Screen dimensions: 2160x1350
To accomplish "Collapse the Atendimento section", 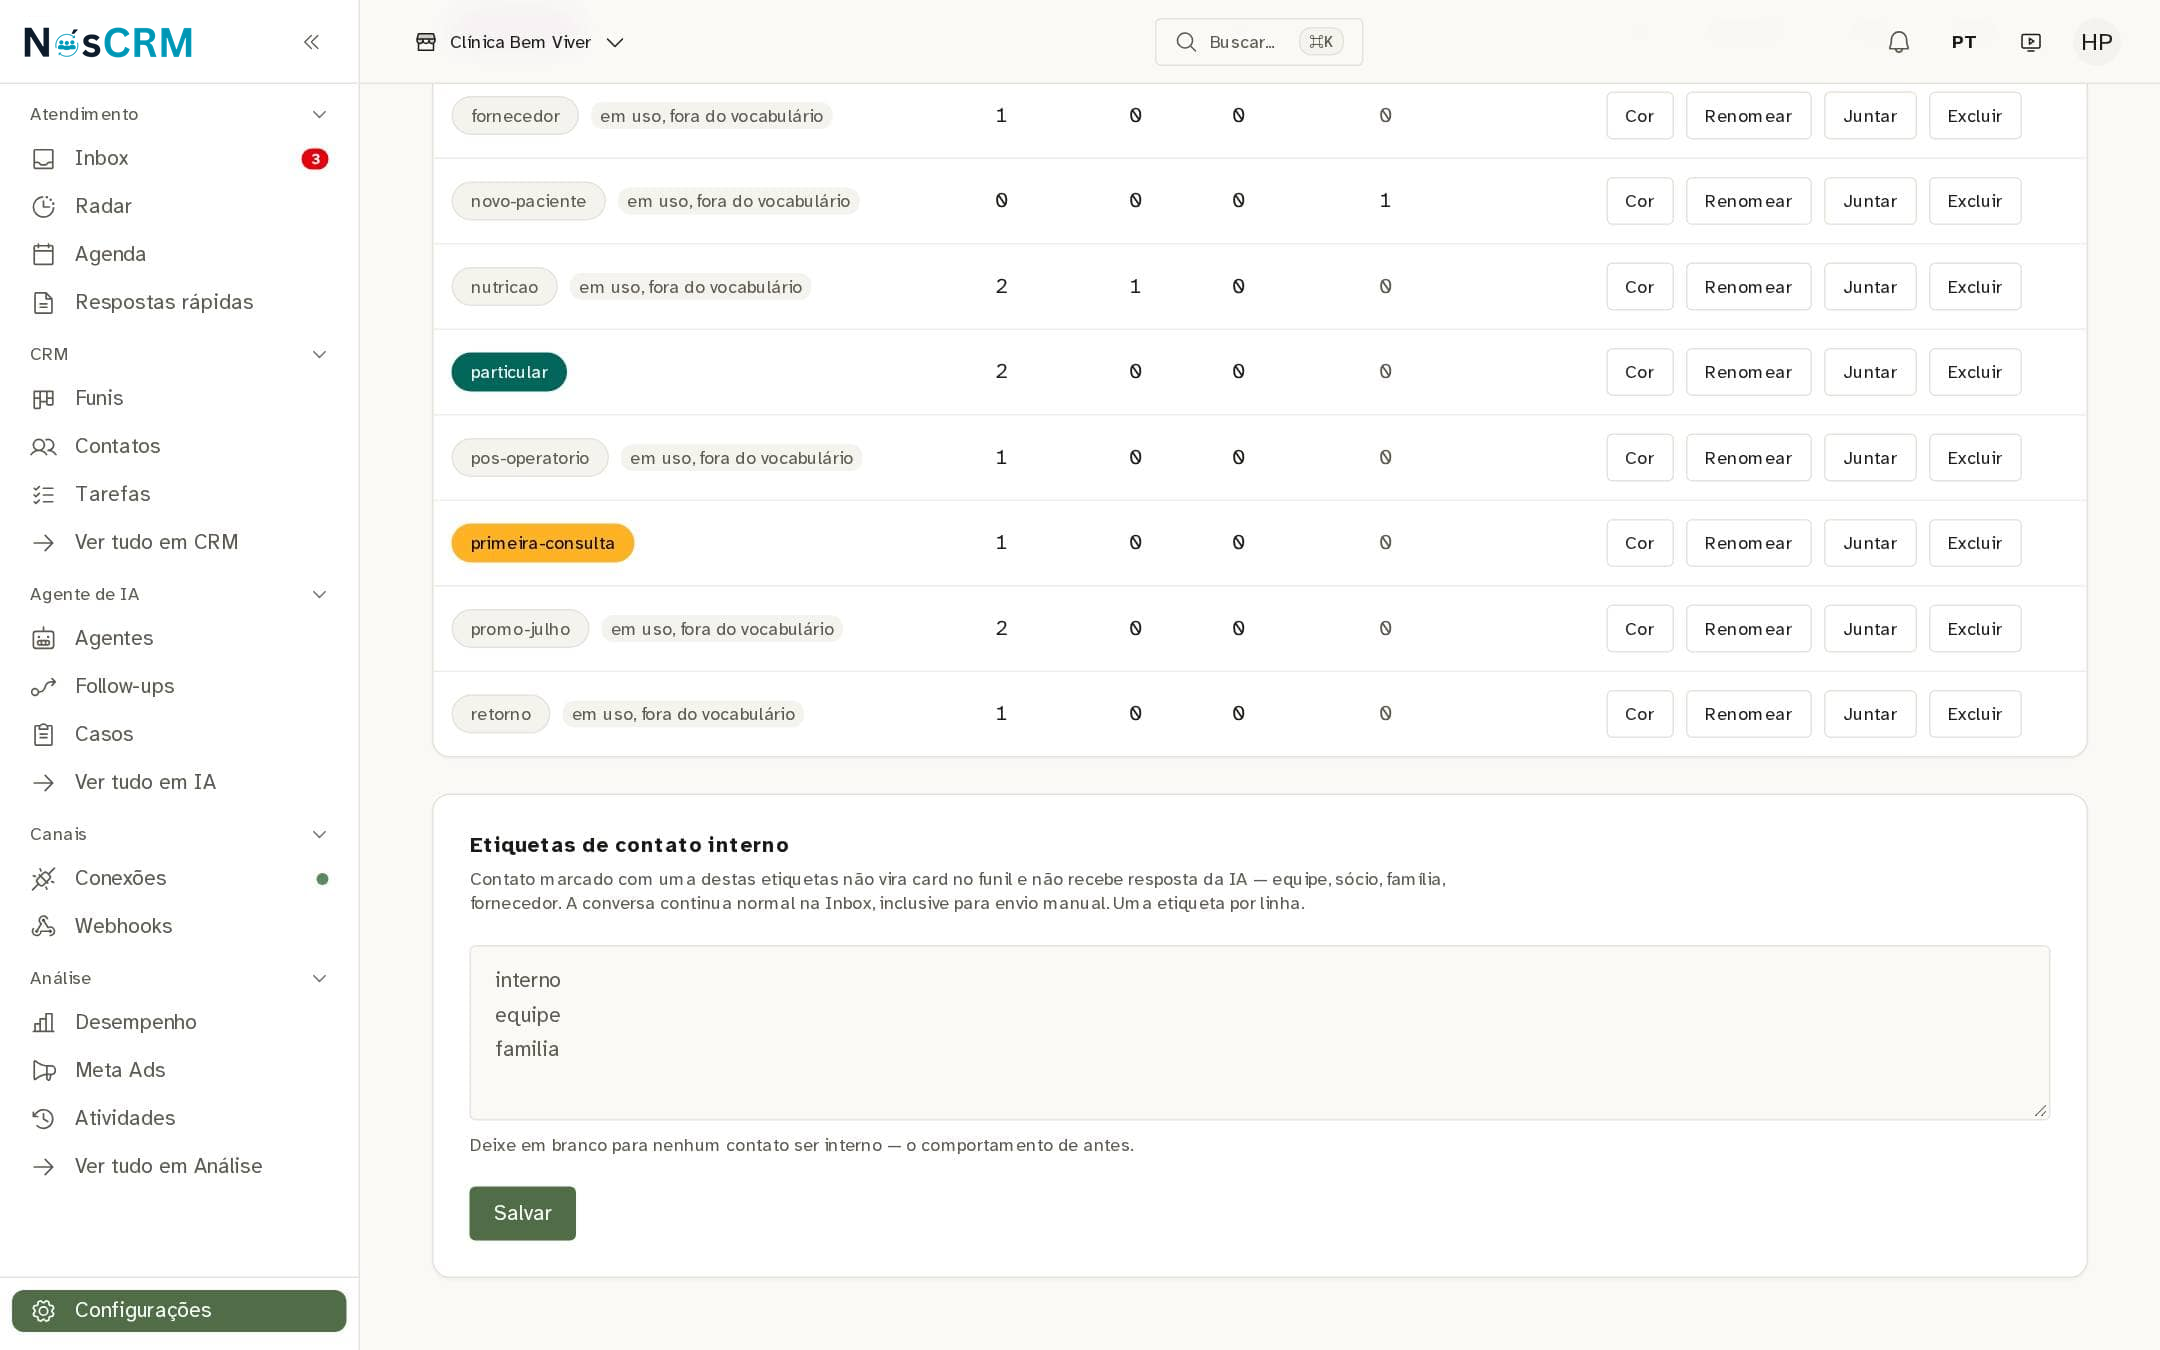I will point(319,114).
